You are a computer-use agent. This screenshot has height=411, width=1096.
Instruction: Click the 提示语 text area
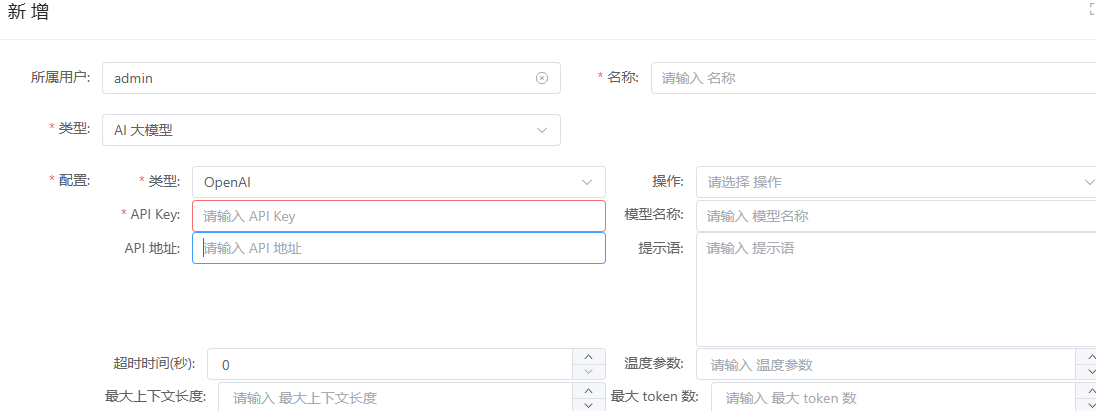pyautogui.click(x=895, y=289)
